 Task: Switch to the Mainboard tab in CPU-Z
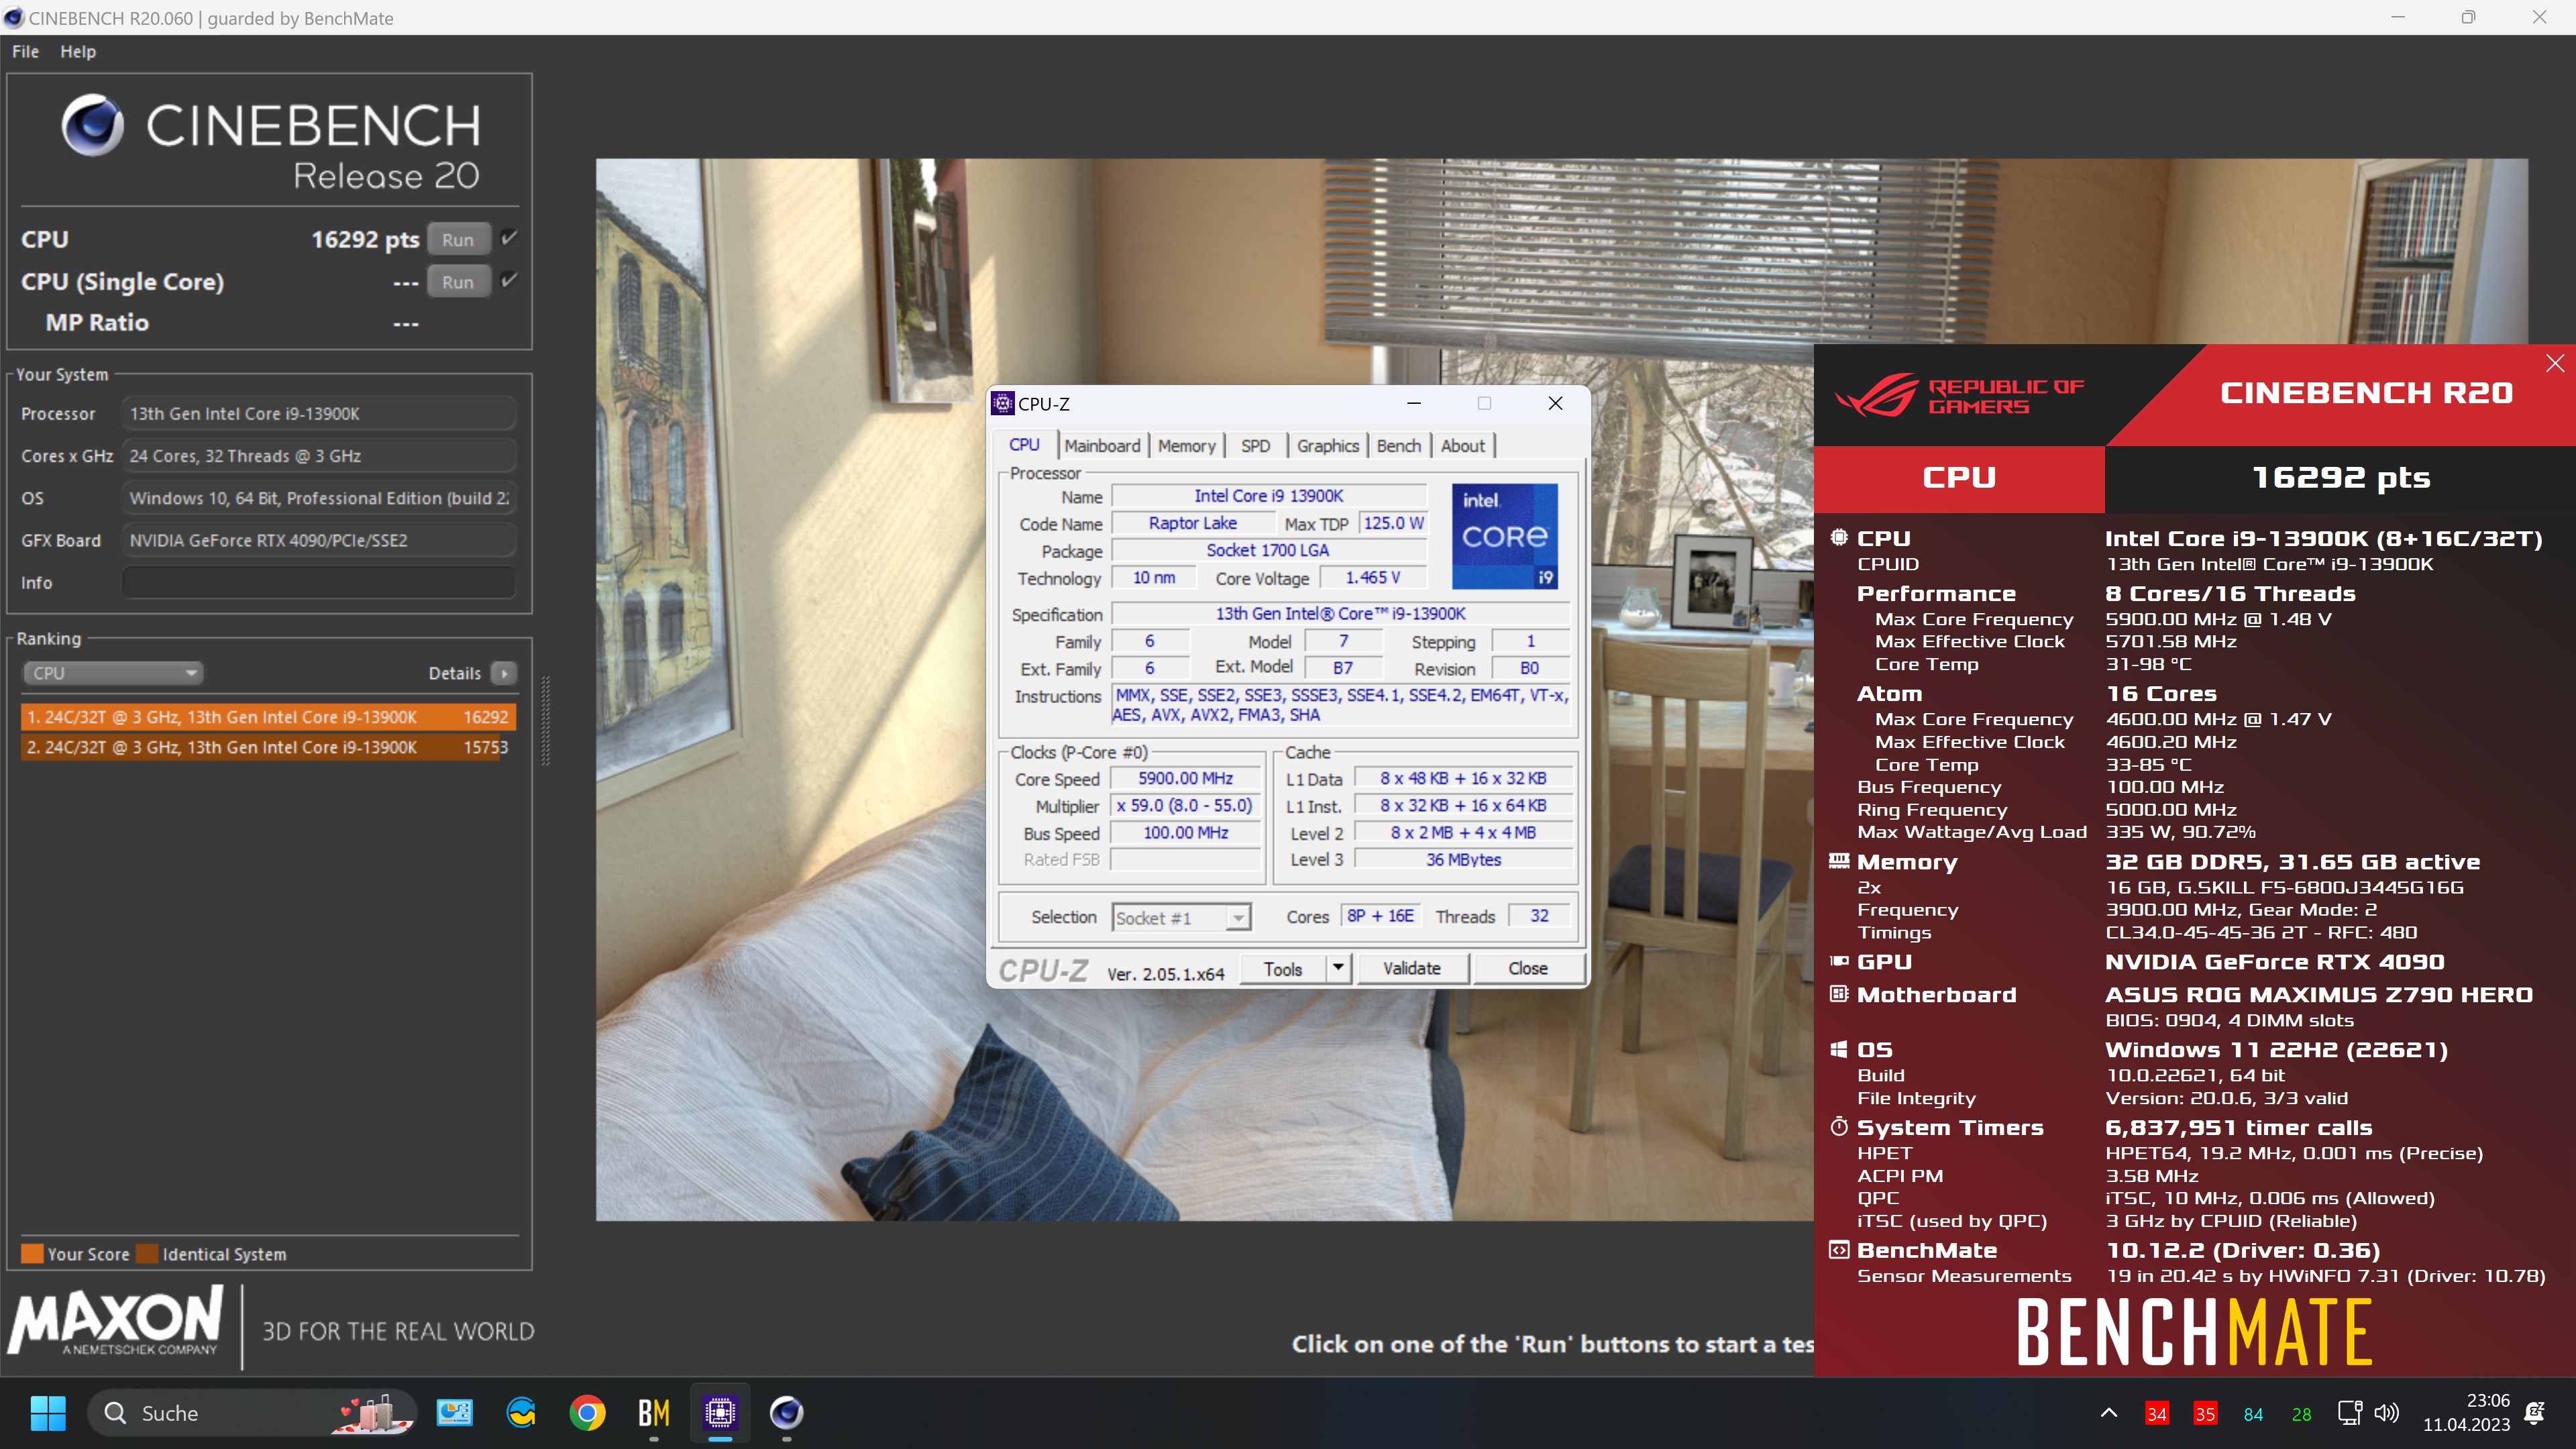1102,446
